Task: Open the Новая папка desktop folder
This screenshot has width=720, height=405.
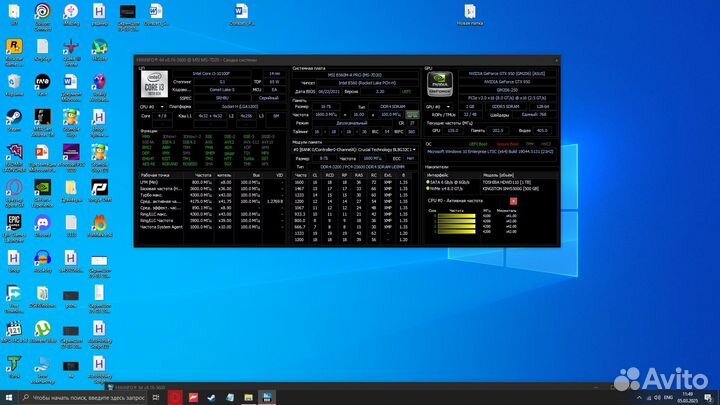Action: tap(469, 12)
